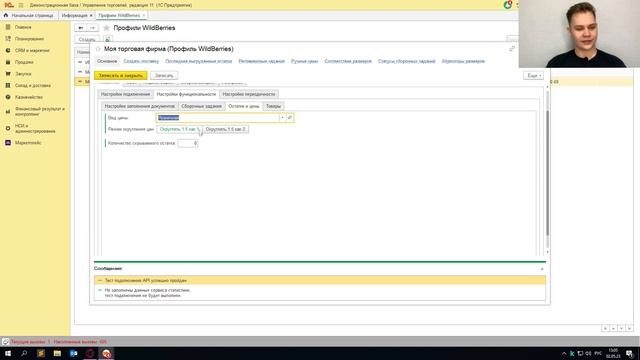
Task: Switch to the Информация tab
Action: pos(74,16)
